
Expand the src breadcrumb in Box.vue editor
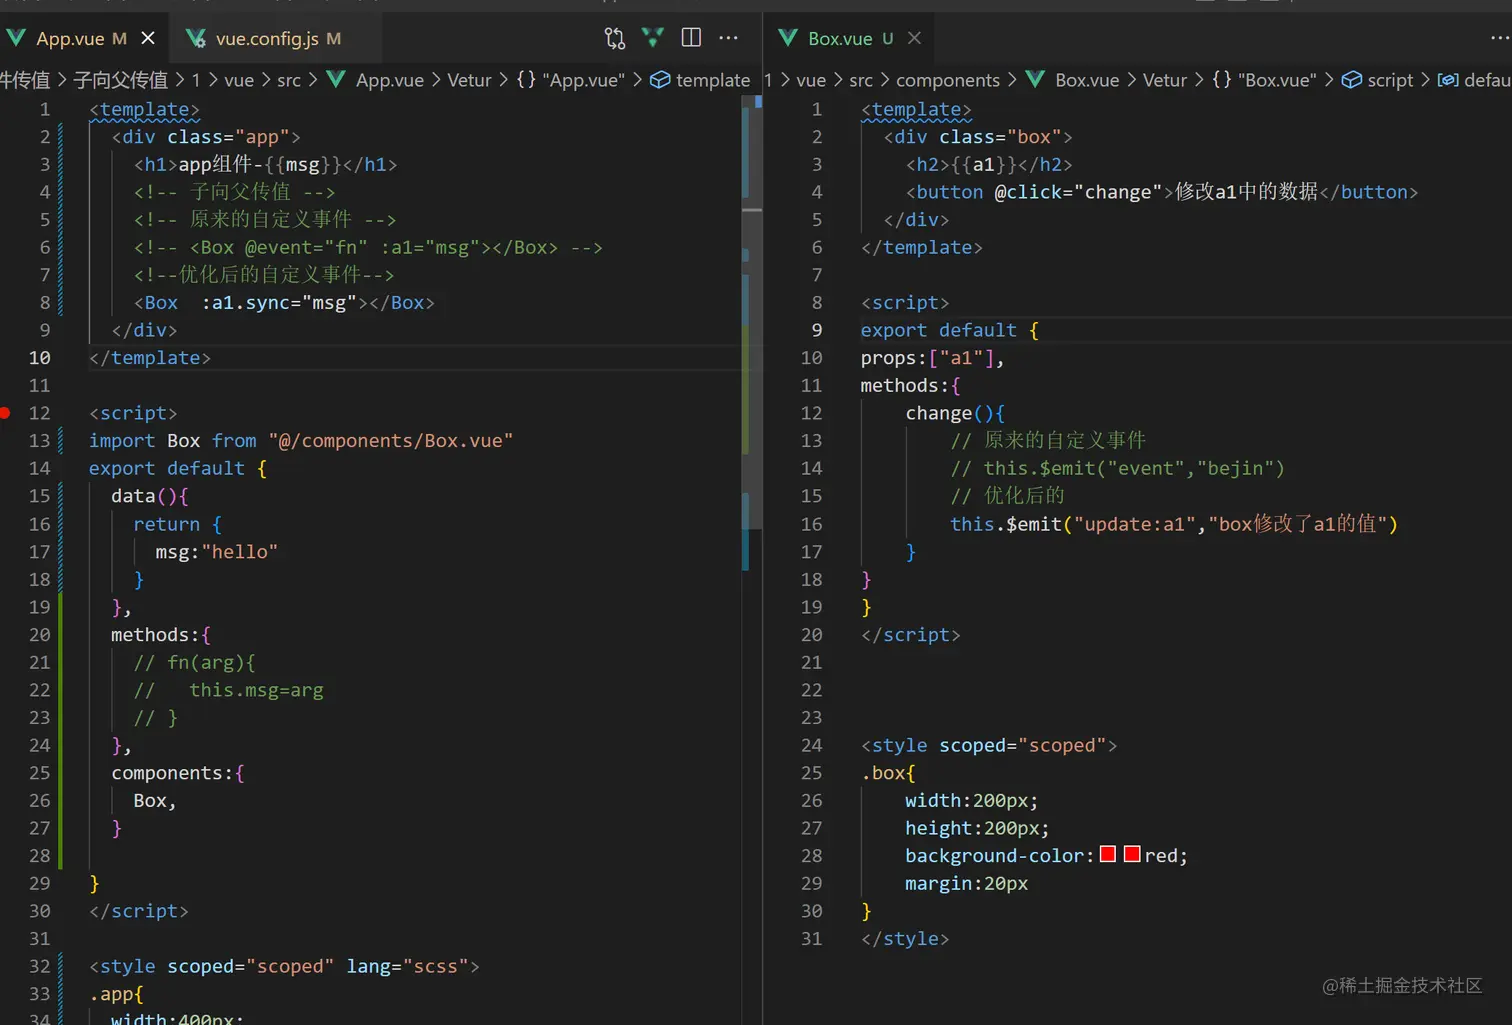click(861, 80)
